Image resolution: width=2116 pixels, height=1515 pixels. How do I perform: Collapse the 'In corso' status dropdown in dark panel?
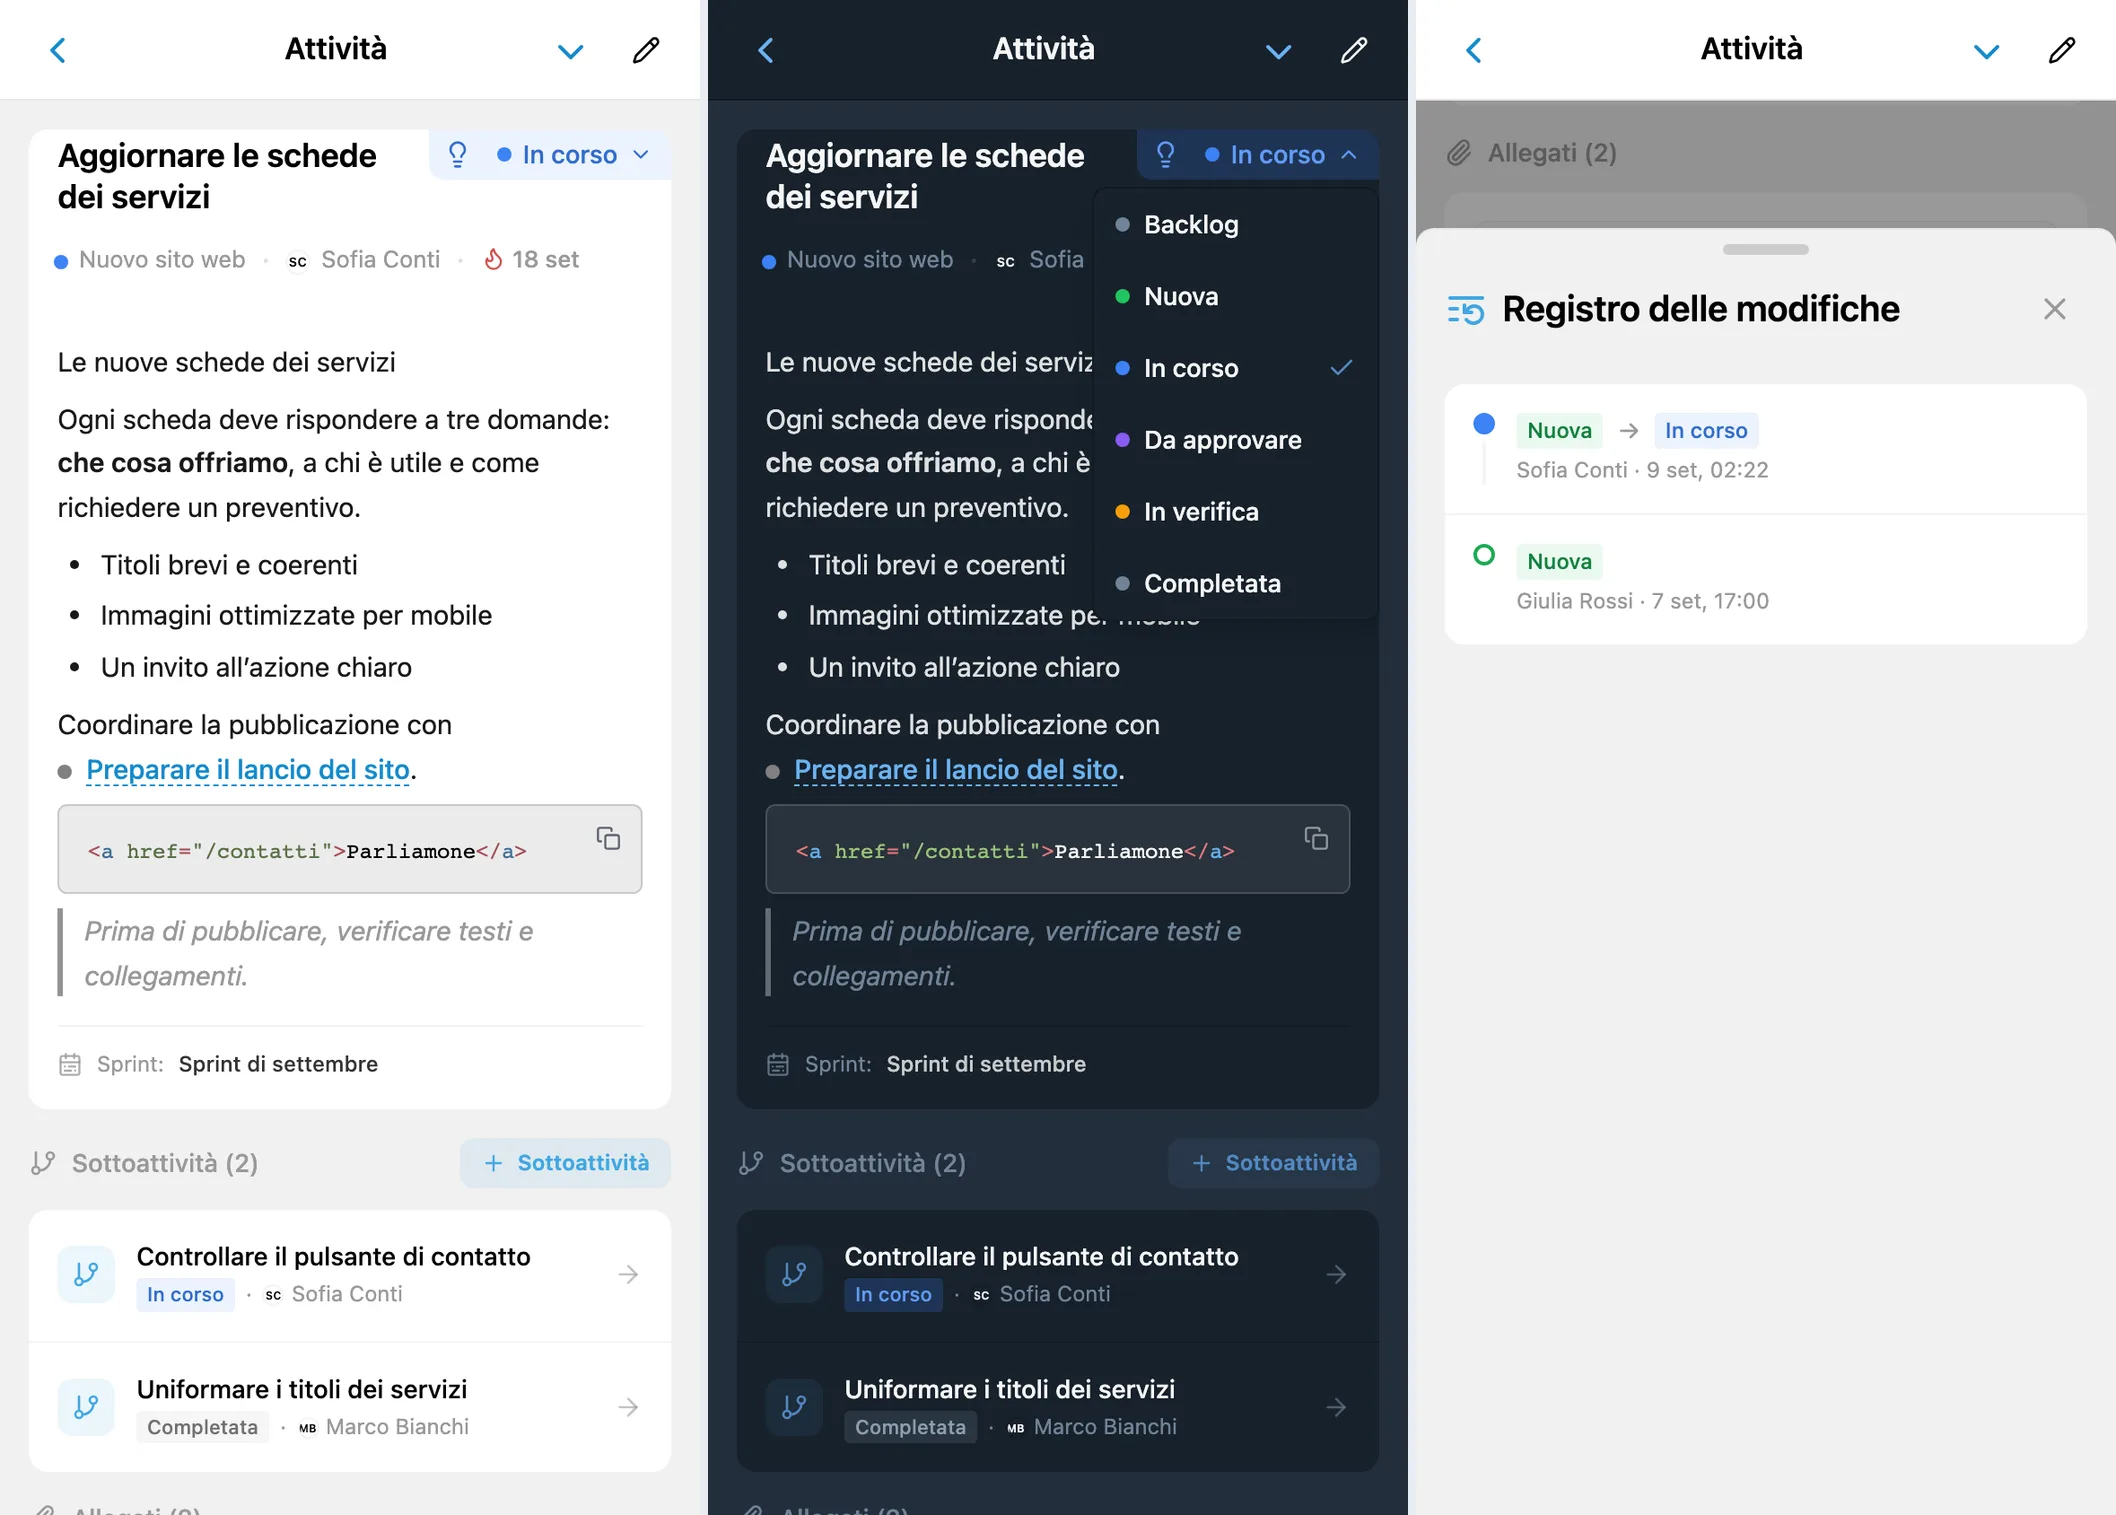pos(1282,155)
